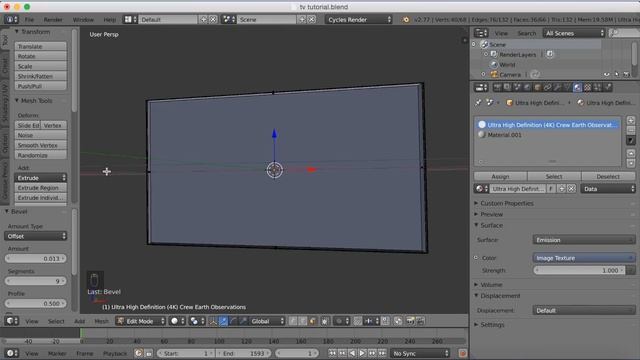Image resolution: width=640 pixels, height=360 pixels.
Task: Open the Playback menu in timeline
Action: (x=115, y=353)
